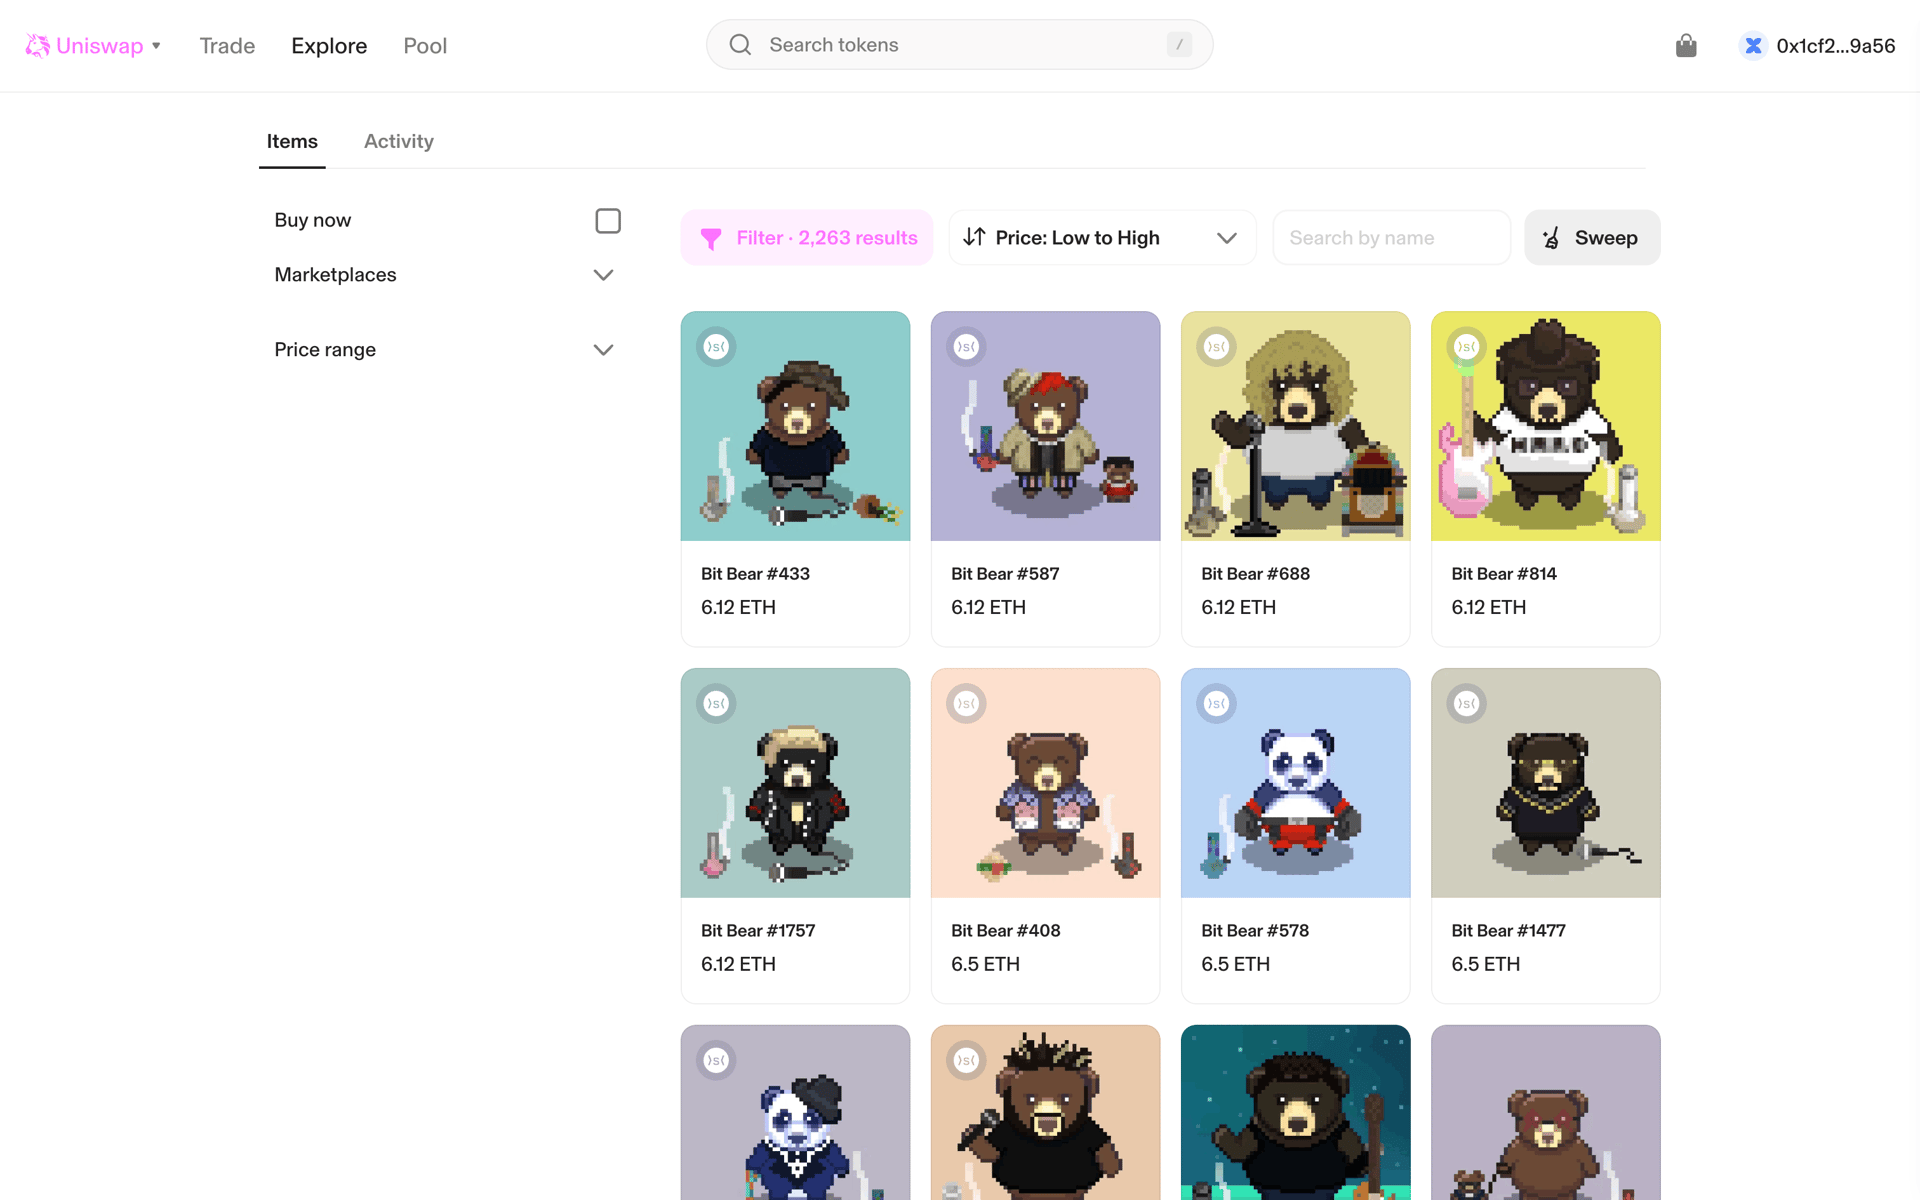The width and height of the screenshot is (1920, 1200).
Task: Go to the Trade page
Action: [227, 46]
